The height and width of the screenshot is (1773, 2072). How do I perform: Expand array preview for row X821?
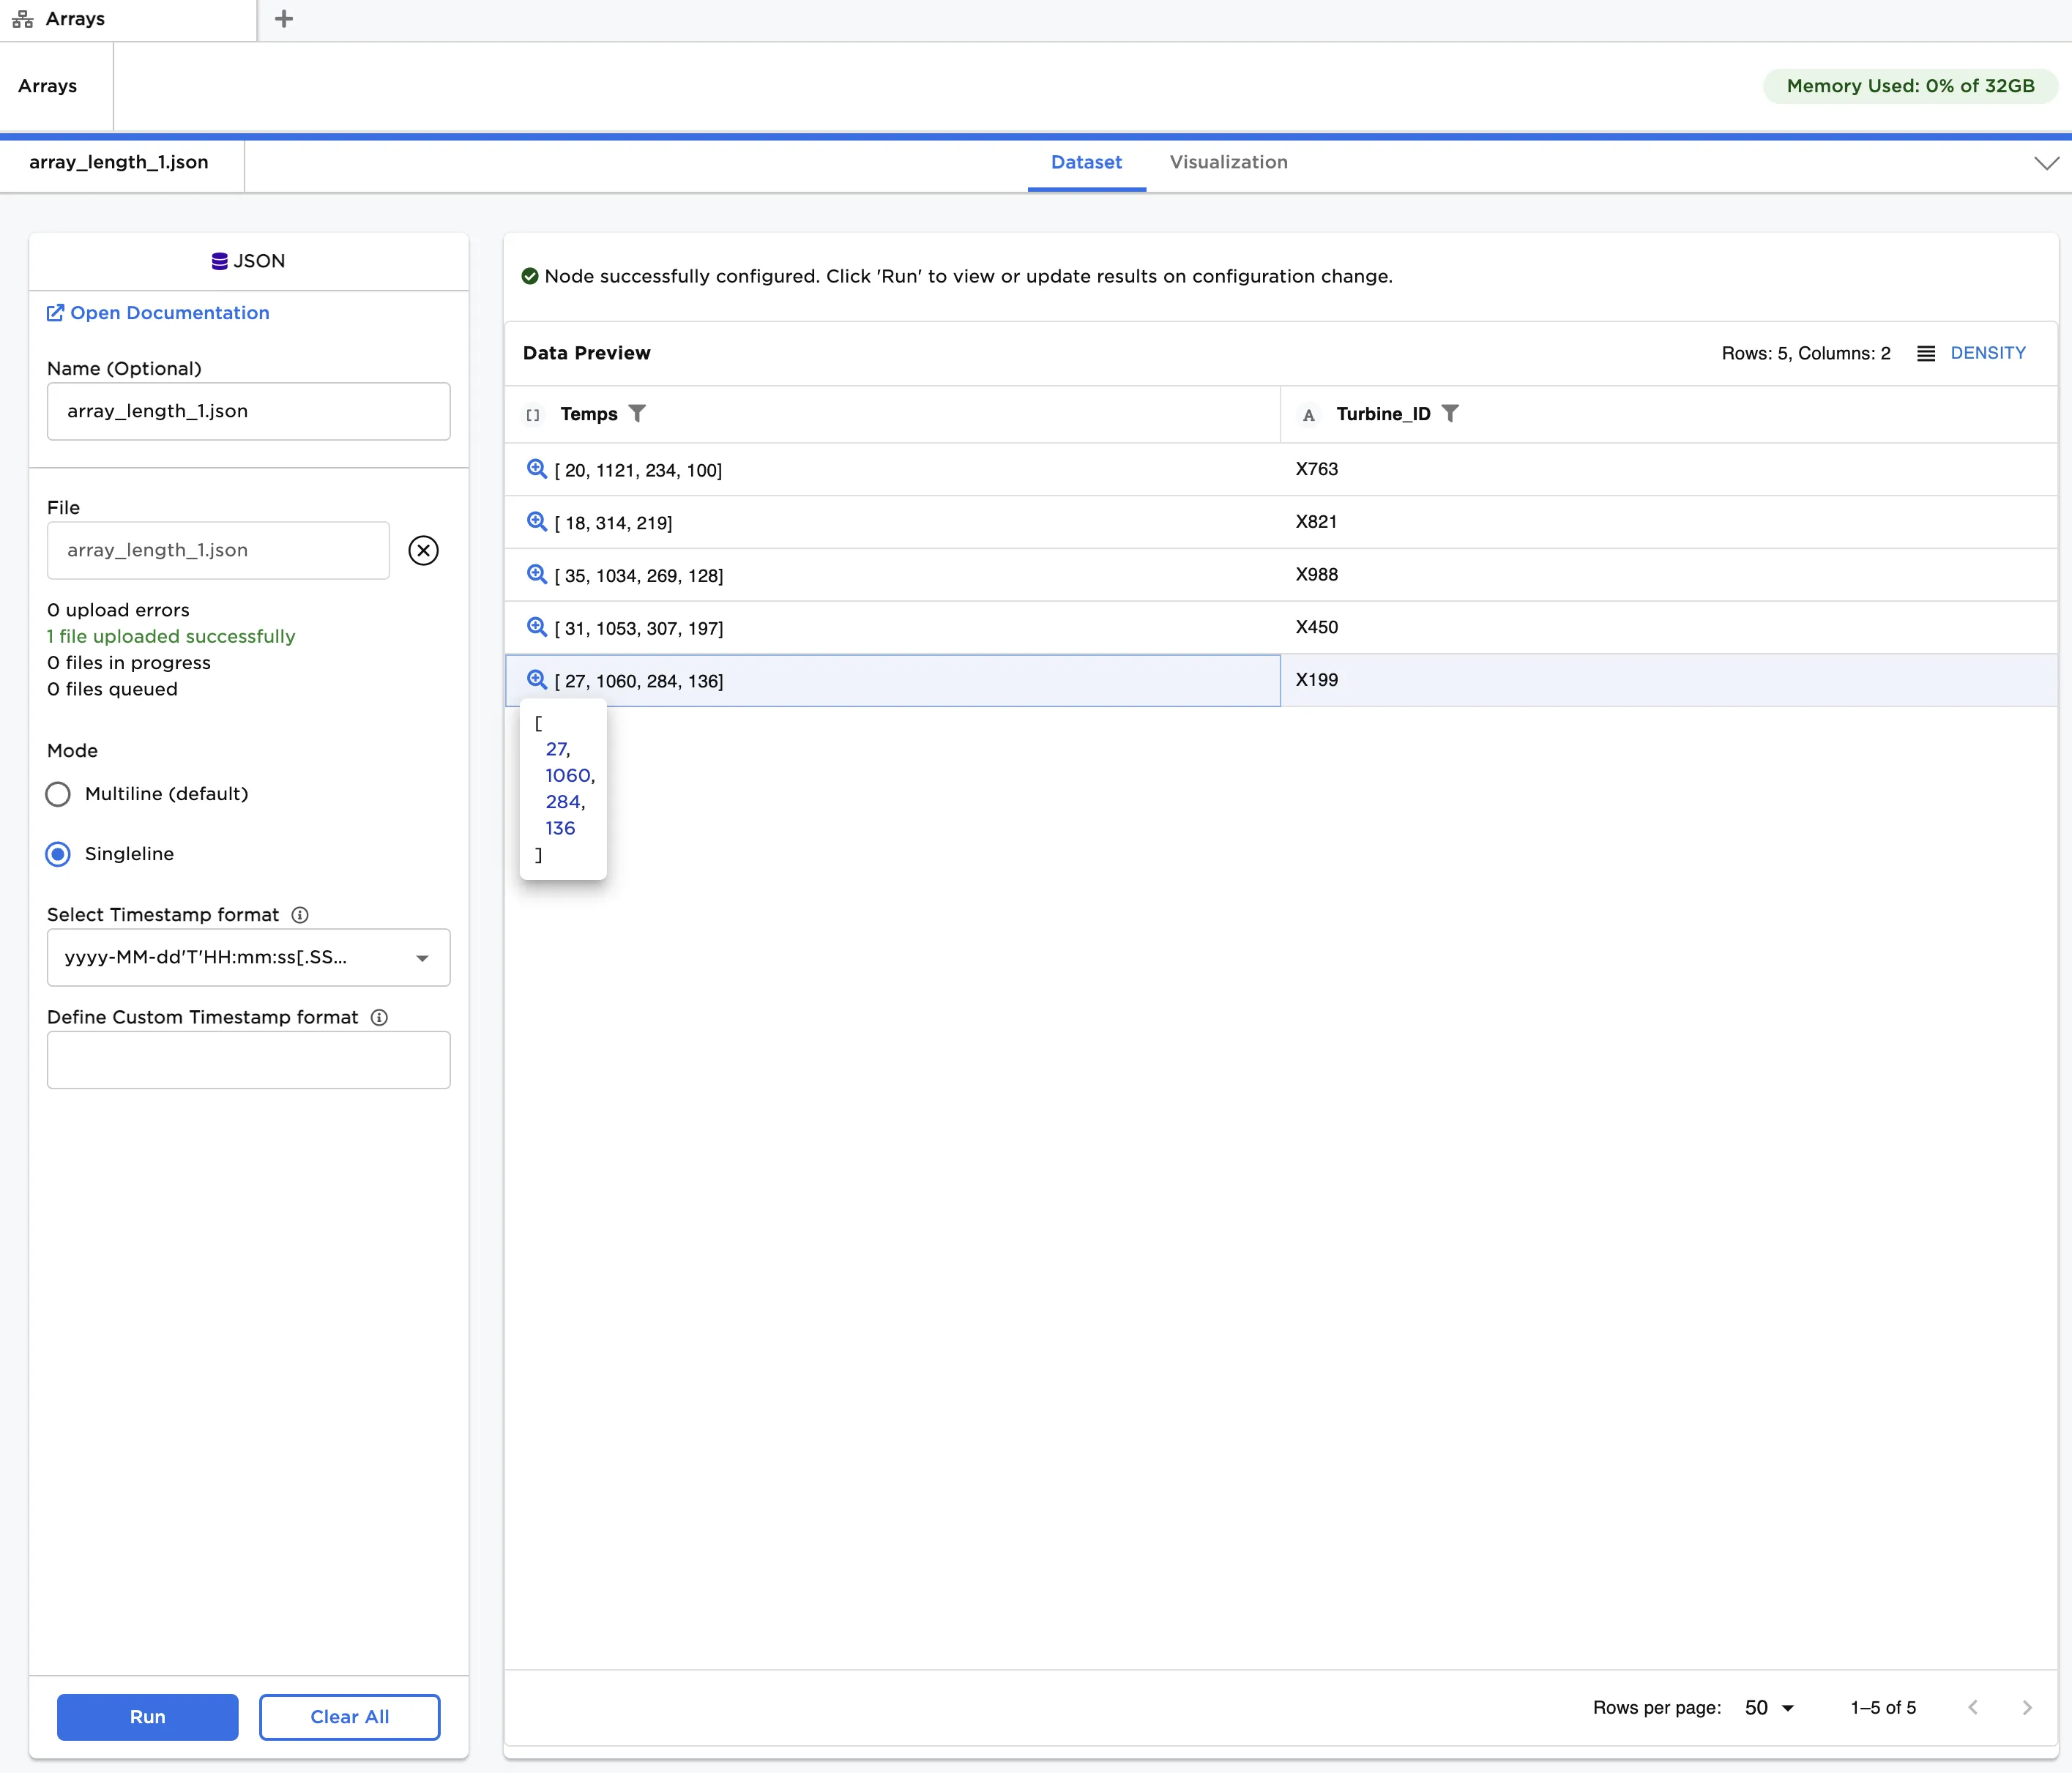[536, 522]
